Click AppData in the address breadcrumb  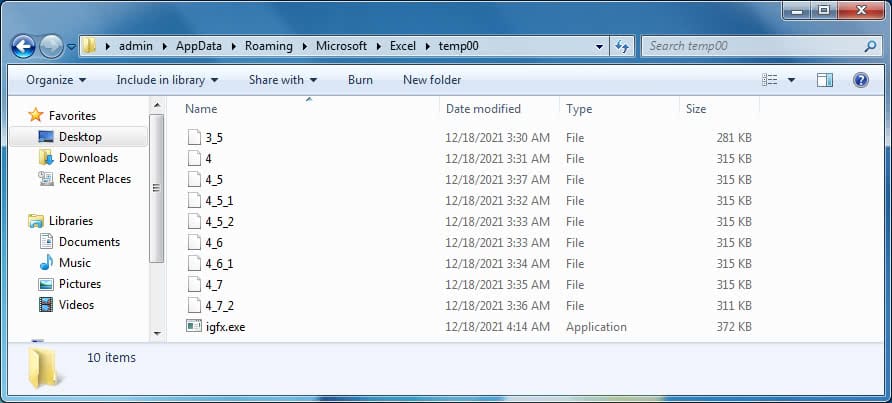click(x=199, y=46)
